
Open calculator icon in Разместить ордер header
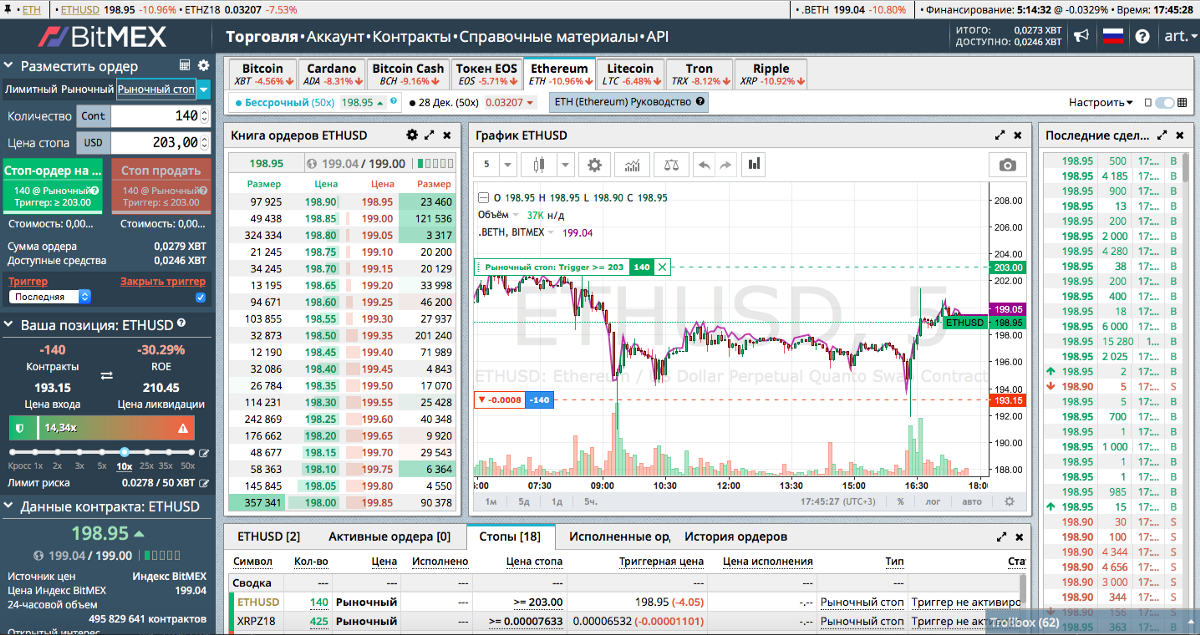tap(185, 65)
